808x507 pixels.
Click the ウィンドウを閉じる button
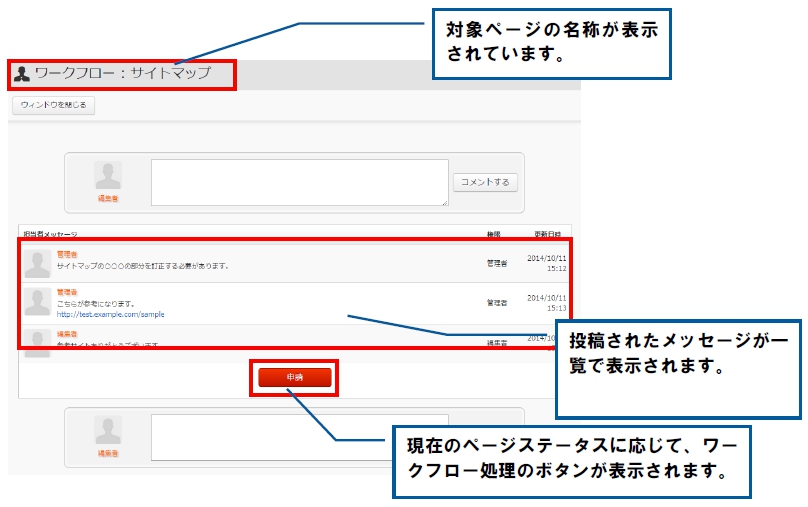coord(54,105)
